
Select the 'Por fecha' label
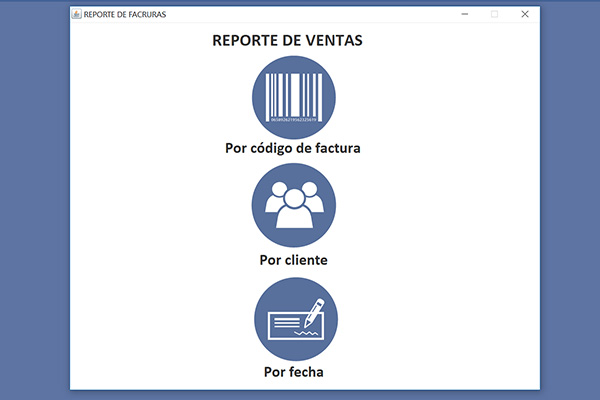pos(293,372)
